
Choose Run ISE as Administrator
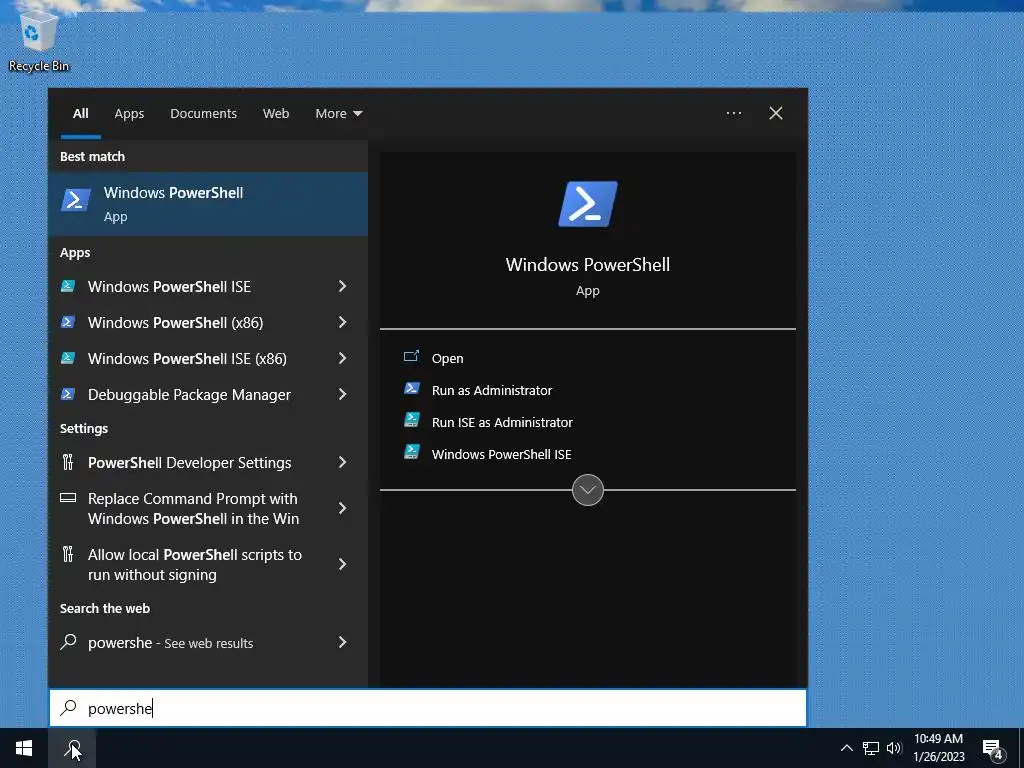[502, 423]
